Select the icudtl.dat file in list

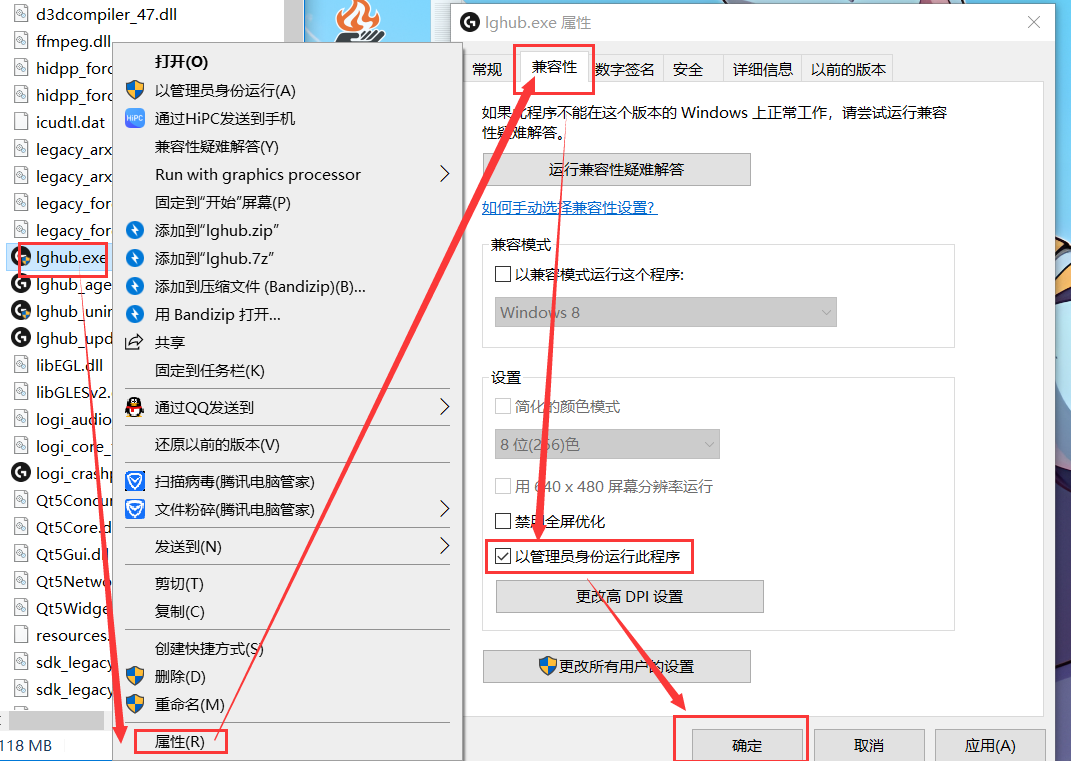pos(70,123)
